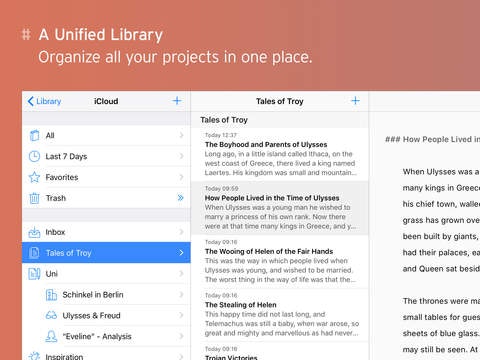The height and width of the screenshot is (360, 480).
Task: Open Schinkel in Berlin subgroup label
Action: click(93, 295)
